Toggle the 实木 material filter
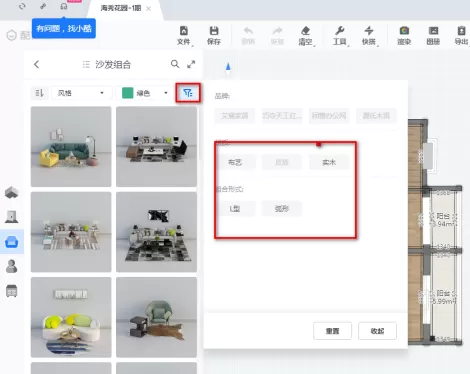Image resolution: width=470 pixels, height=374 pixels. (329, 162)
